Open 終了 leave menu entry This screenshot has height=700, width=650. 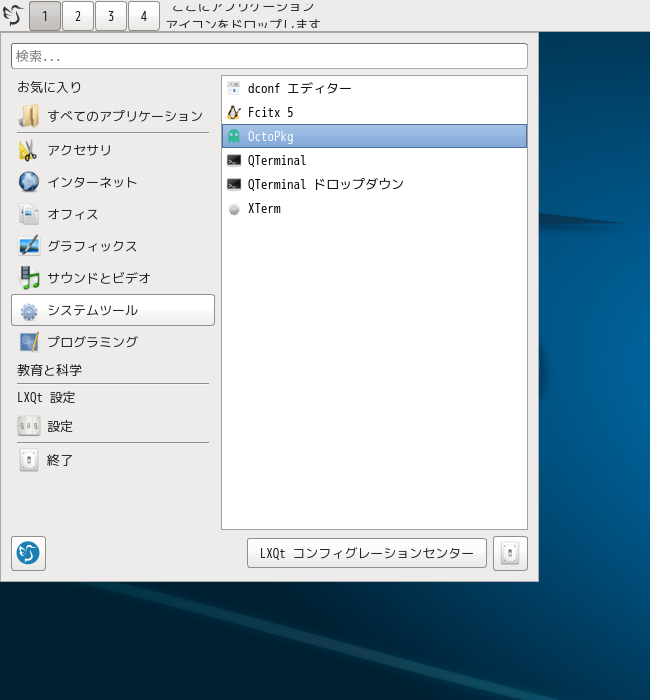click(113, 460)
